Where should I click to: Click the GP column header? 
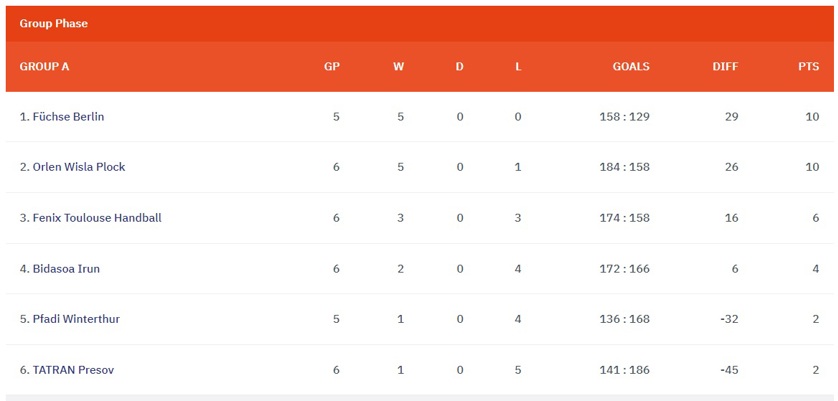click(332, 67)
